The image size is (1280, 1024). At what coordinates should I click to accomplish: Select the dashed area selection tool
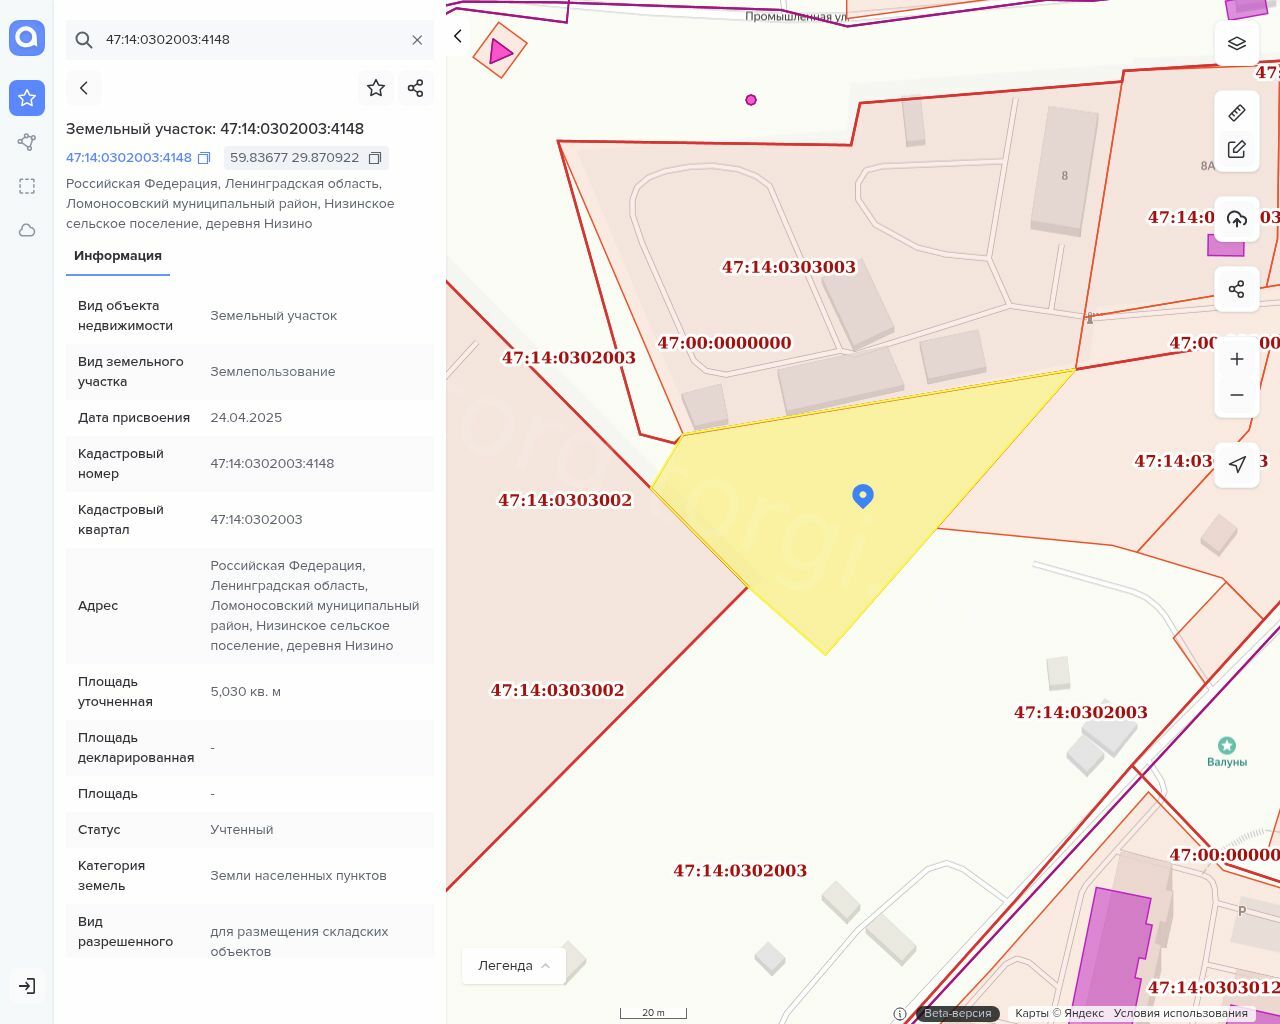coord(27,186)
